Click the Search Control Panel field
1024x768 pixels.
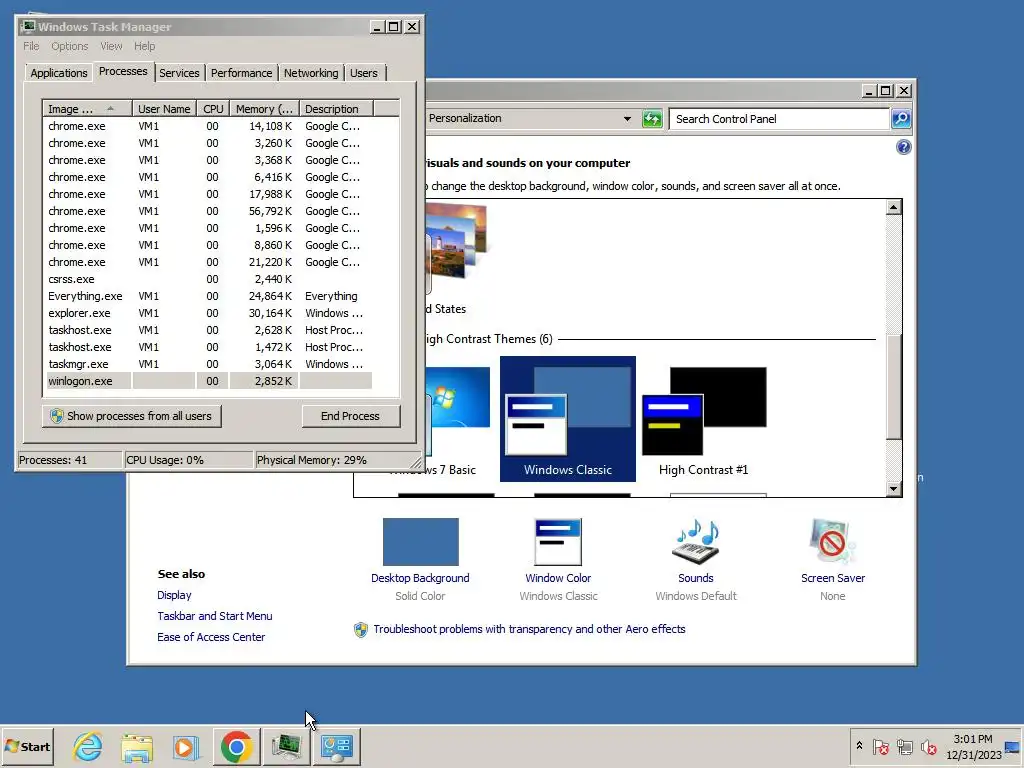779,119
